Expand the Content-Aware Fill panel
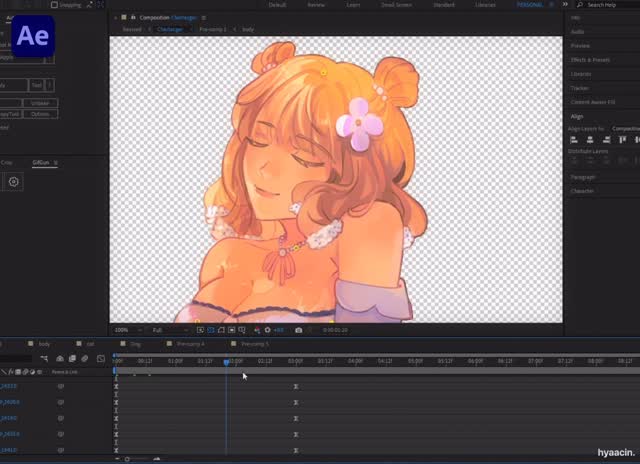The height and width of the screenshot is (464, 640). tap(593, 102)
